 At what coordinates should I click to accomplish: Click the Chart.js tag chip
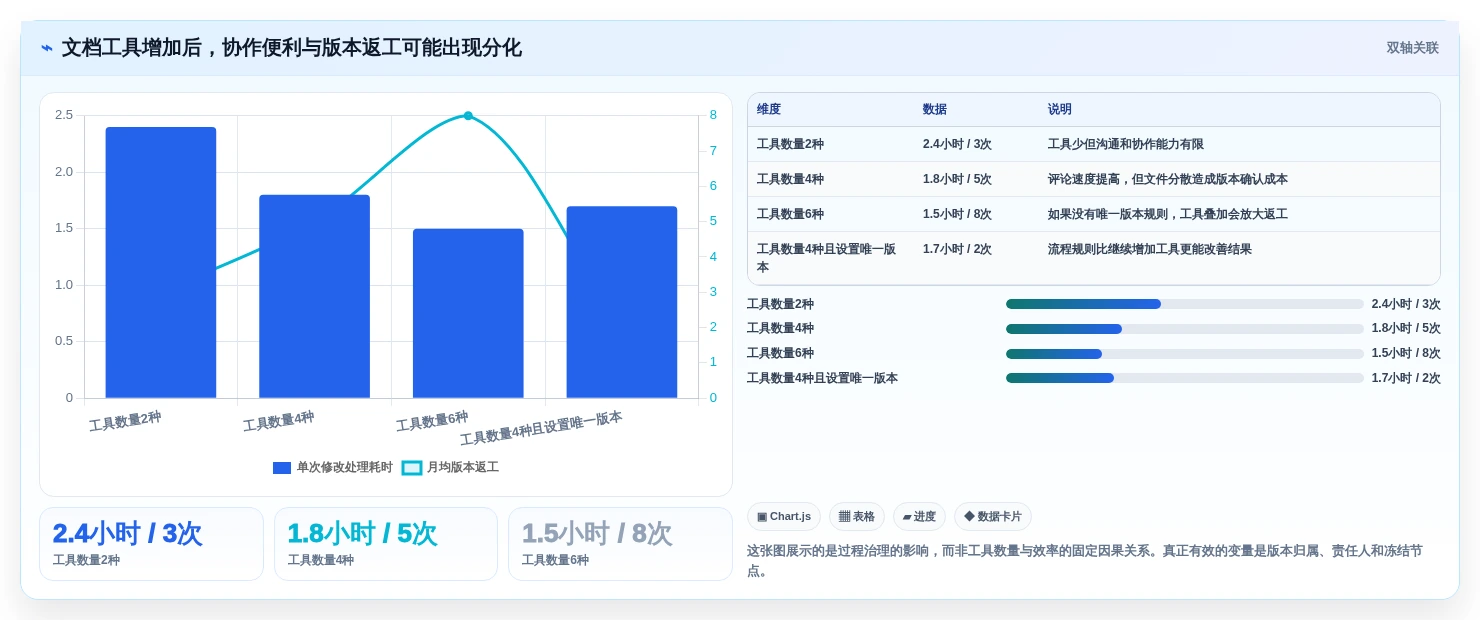click(784, 517)
